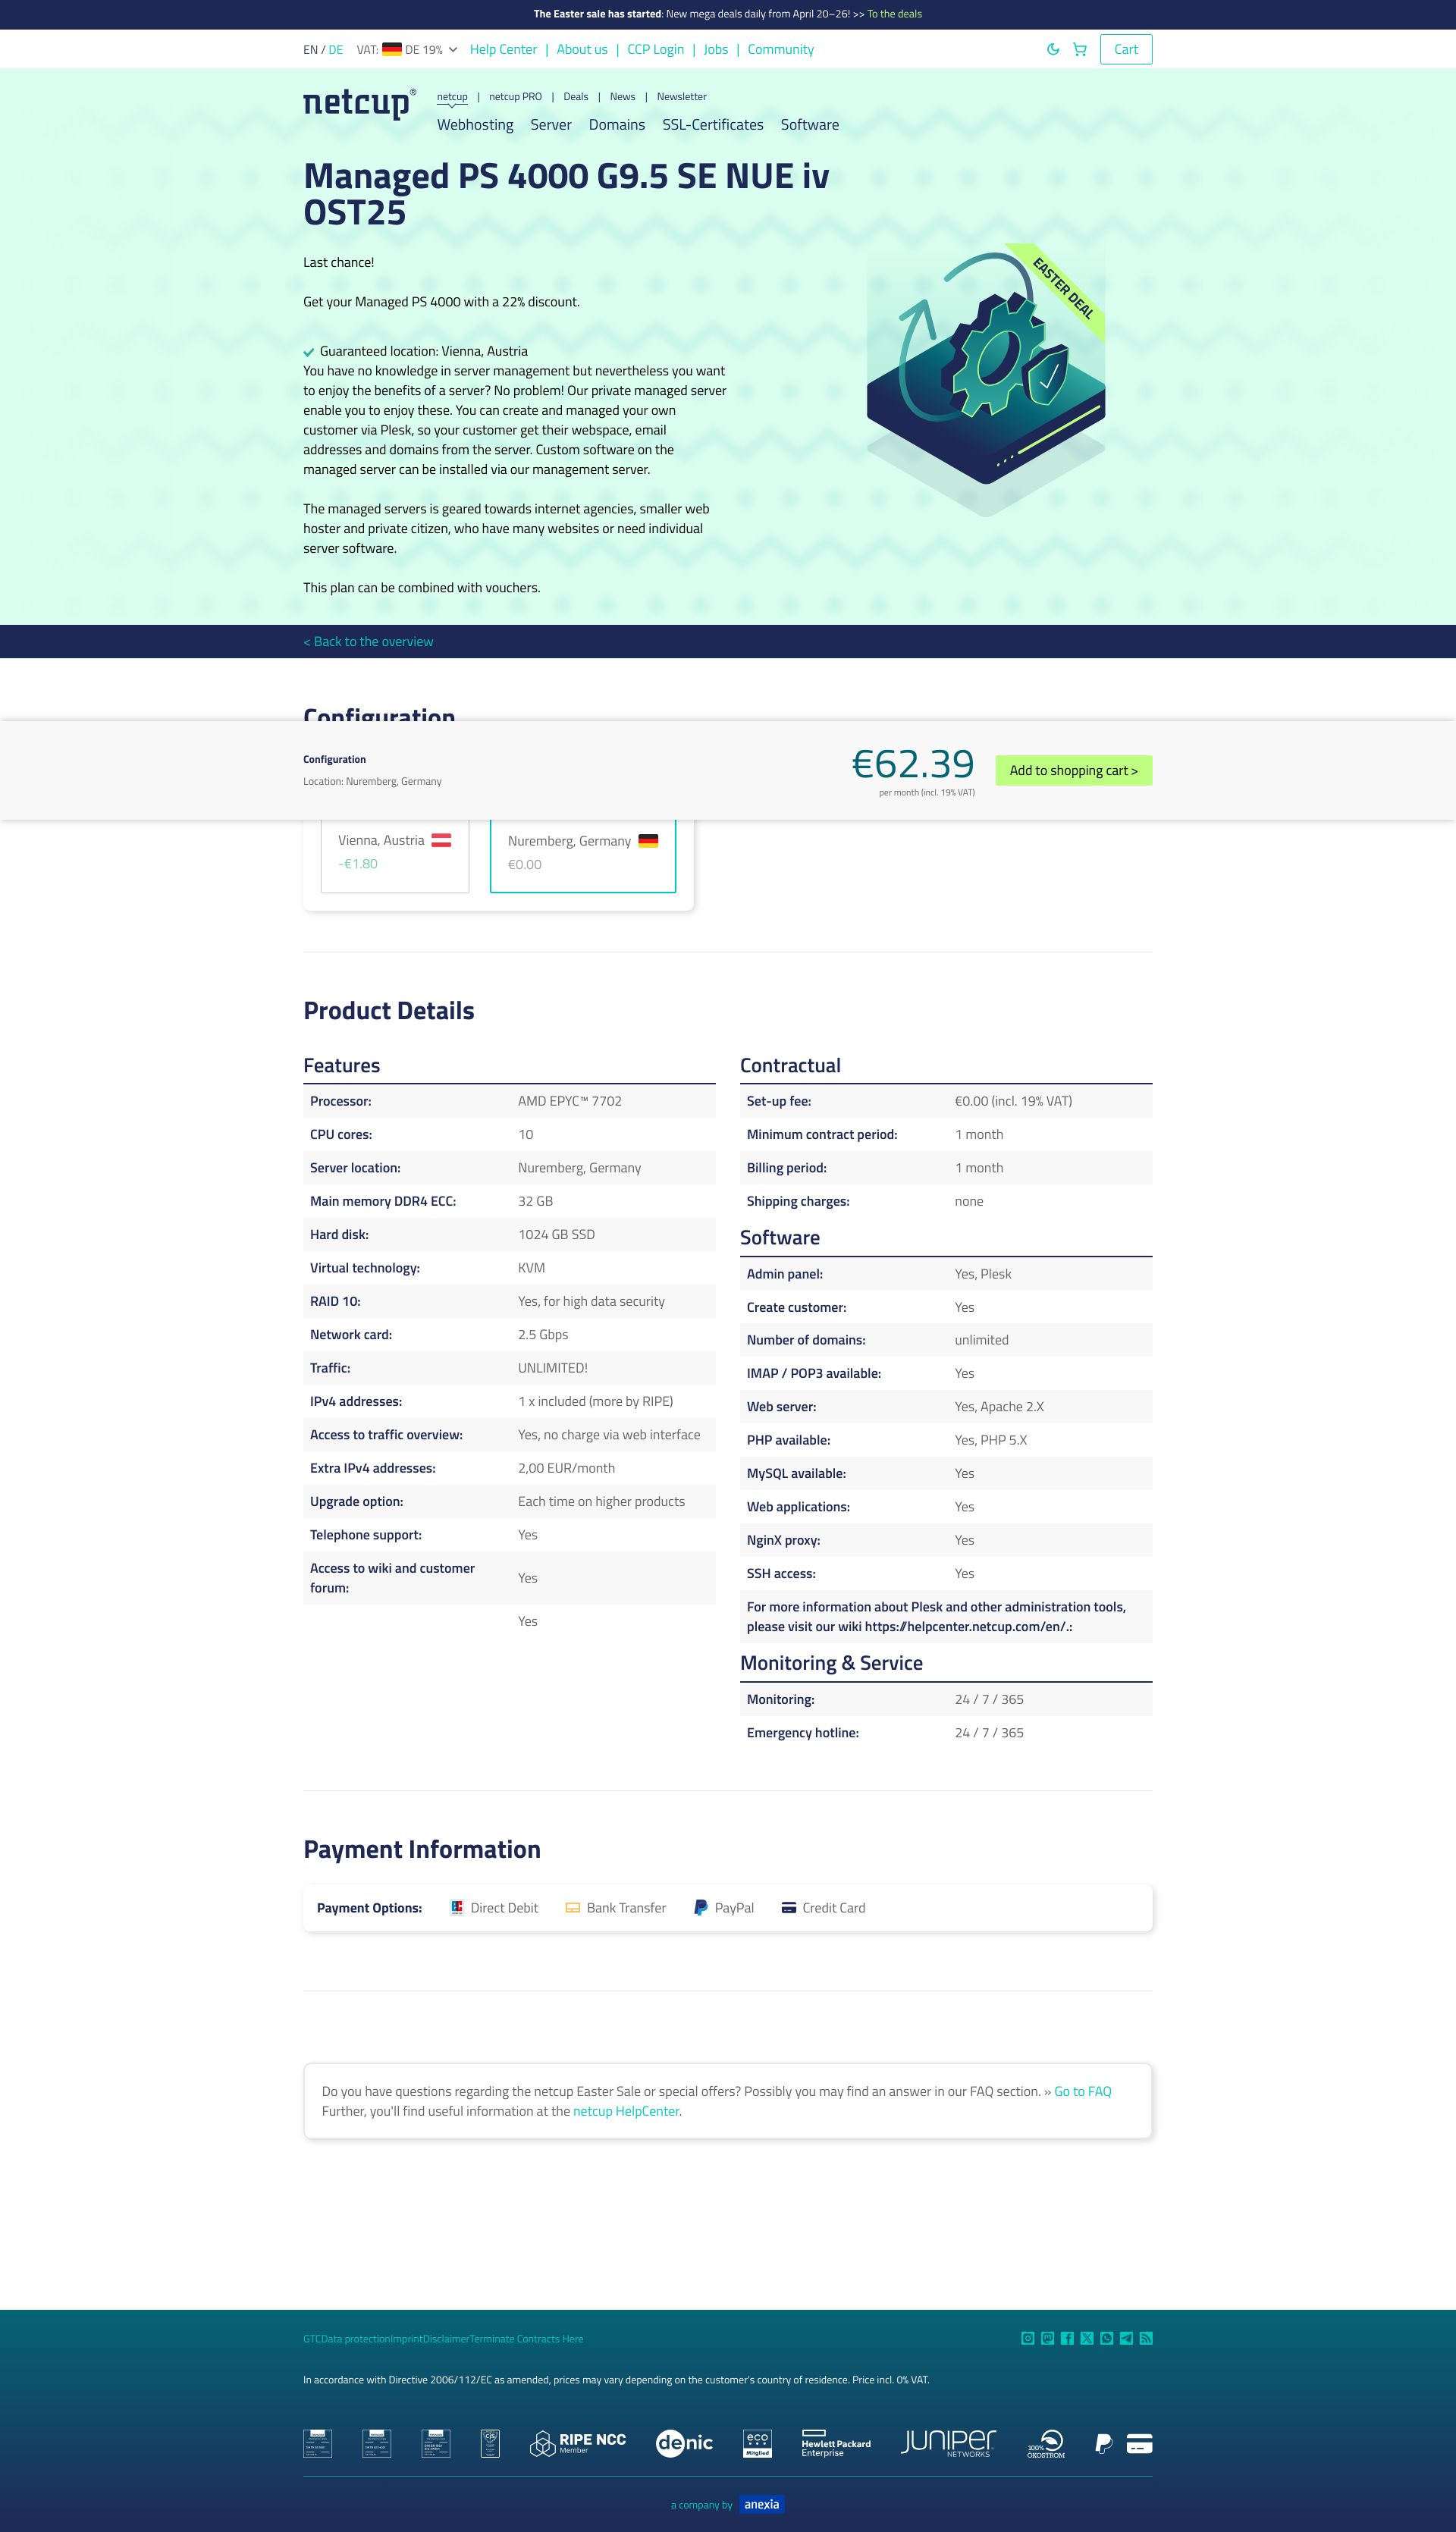Open the Community link
This screenshot has height=2532, width=1456.
(781, 49)
